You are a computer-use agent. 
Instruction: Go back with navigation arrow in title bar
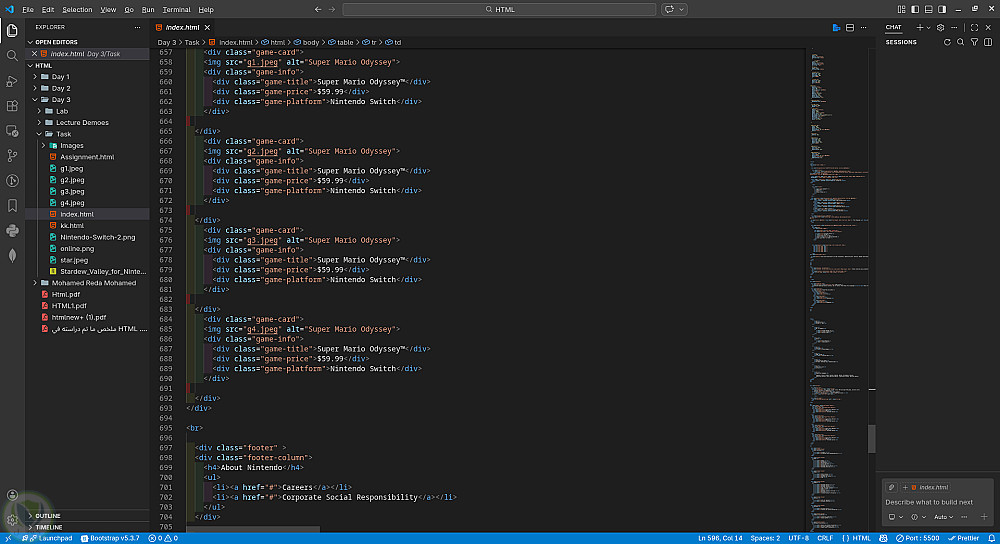[318, 10]
